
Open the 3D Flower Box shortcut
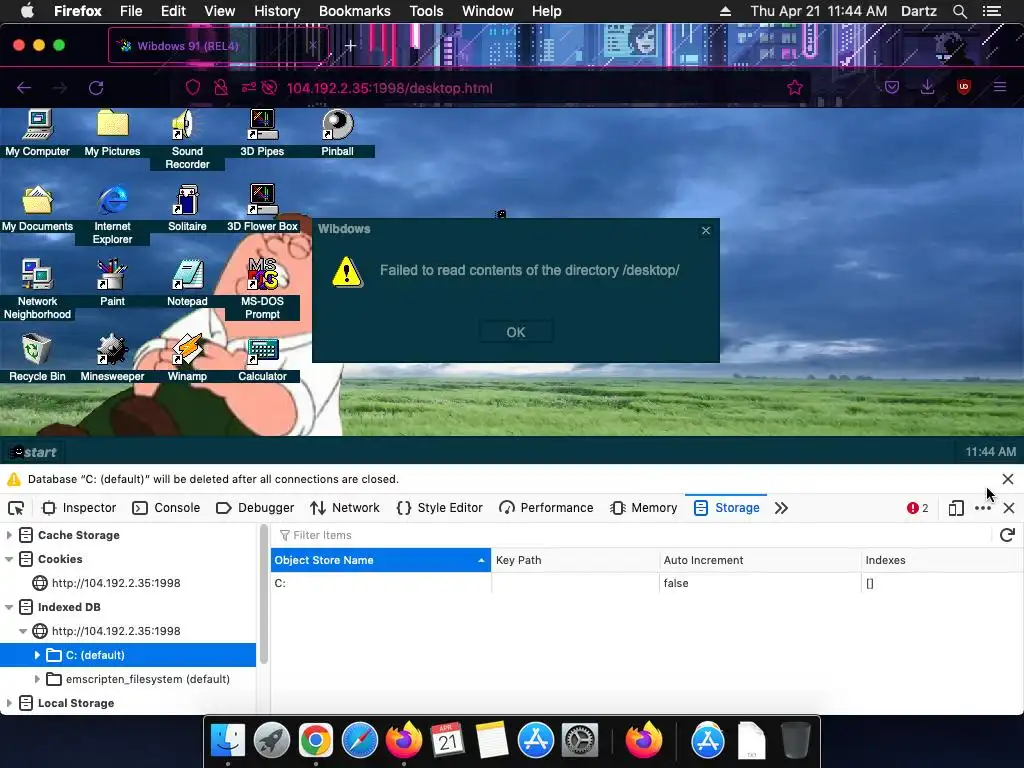coord(263,208)
